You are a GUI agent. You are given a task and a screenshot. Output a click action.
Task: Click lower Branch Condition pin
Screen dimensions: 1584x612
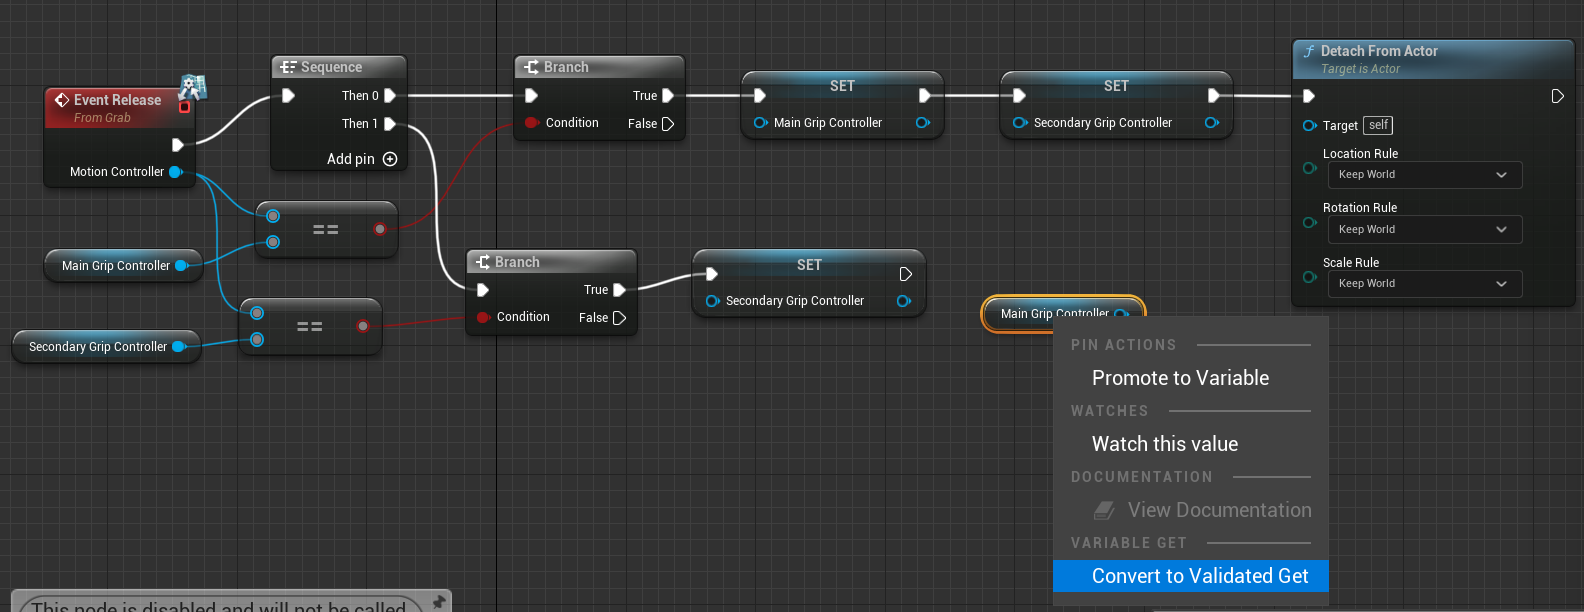483,317
